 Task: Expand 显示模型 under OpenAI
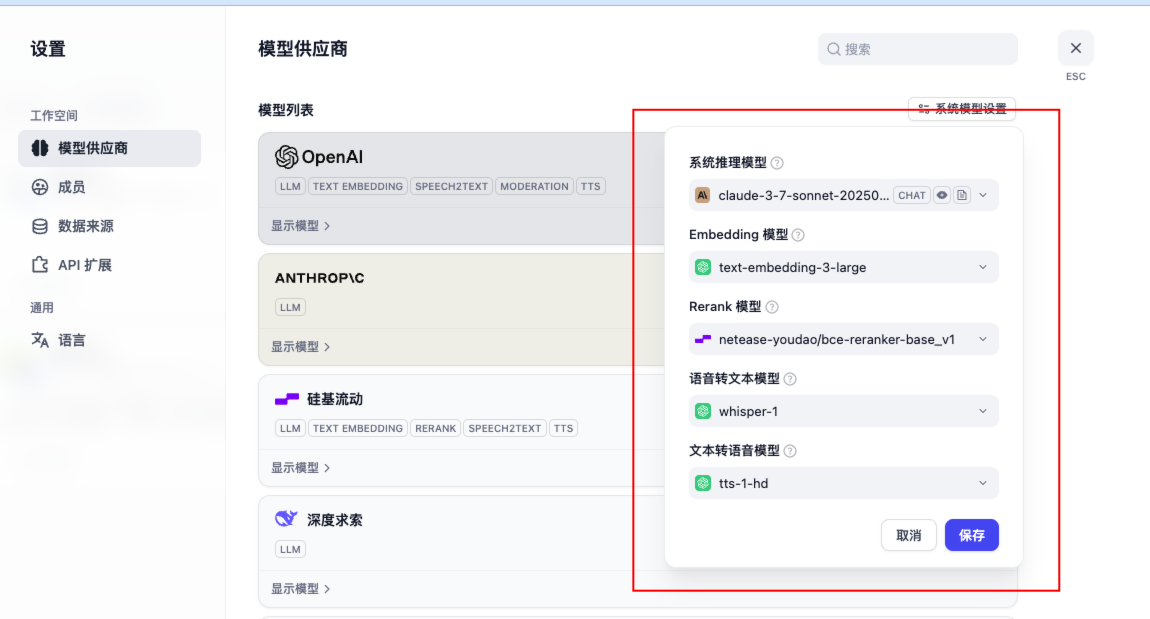tap(301, 226)
